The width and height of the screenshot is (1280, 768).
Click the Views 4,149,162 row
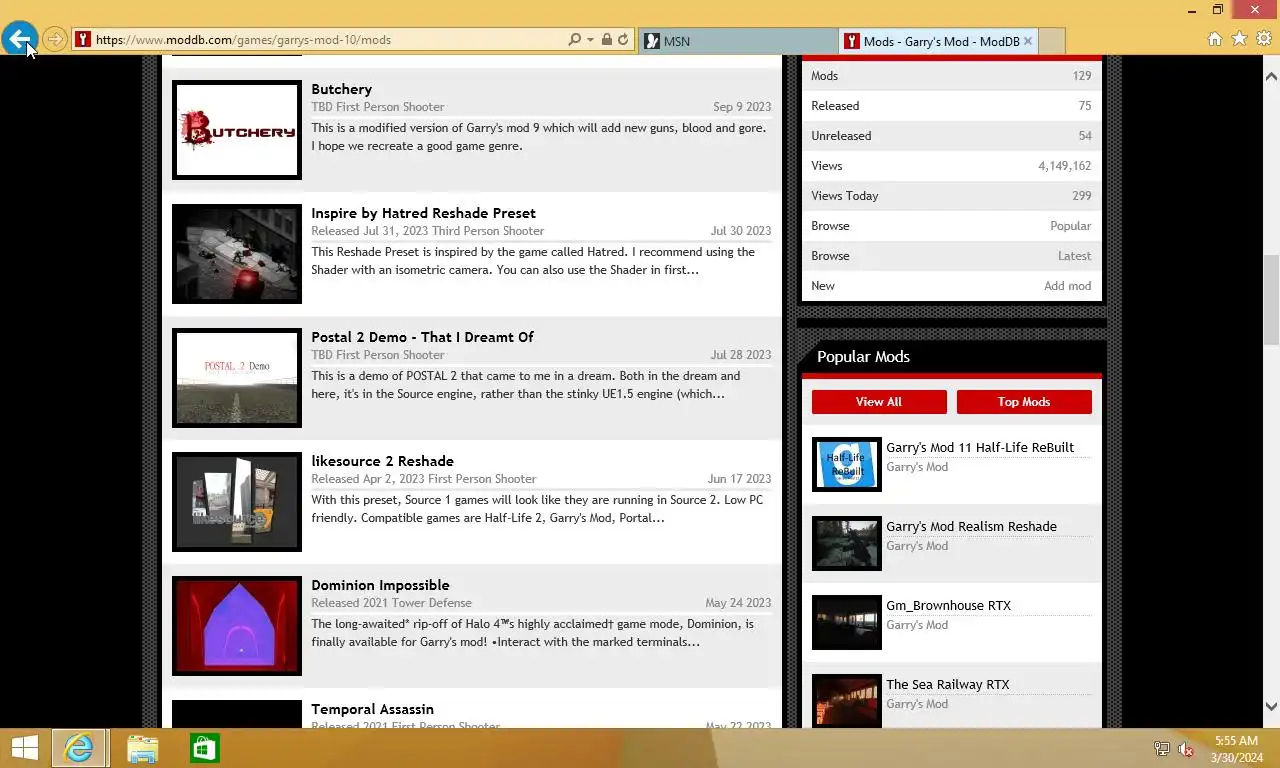click(951, 166)
